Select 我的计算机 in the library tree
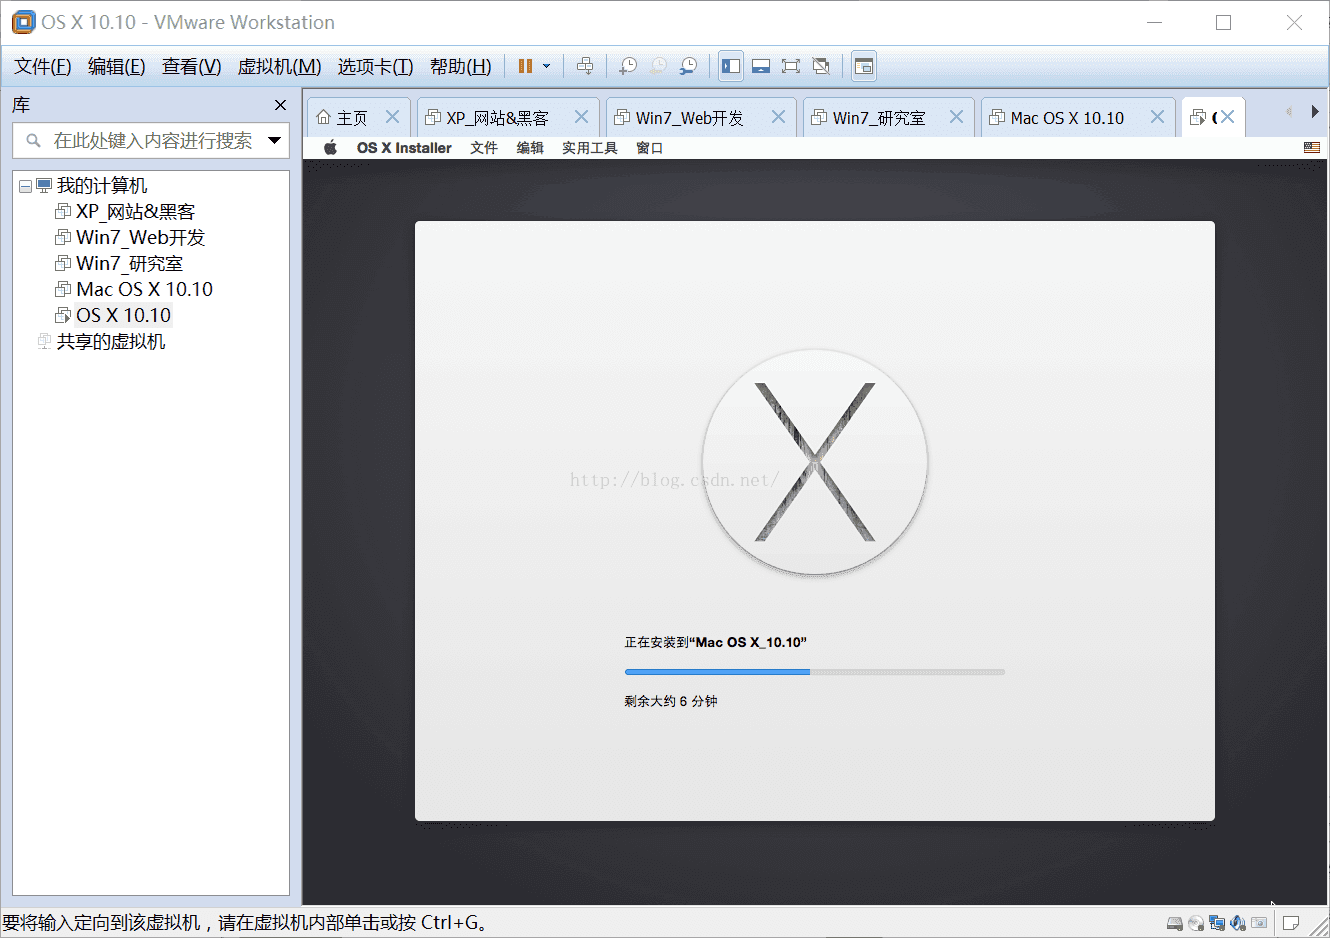The image size is (1330, 938). pyautogui.click(x=101, y=186)
